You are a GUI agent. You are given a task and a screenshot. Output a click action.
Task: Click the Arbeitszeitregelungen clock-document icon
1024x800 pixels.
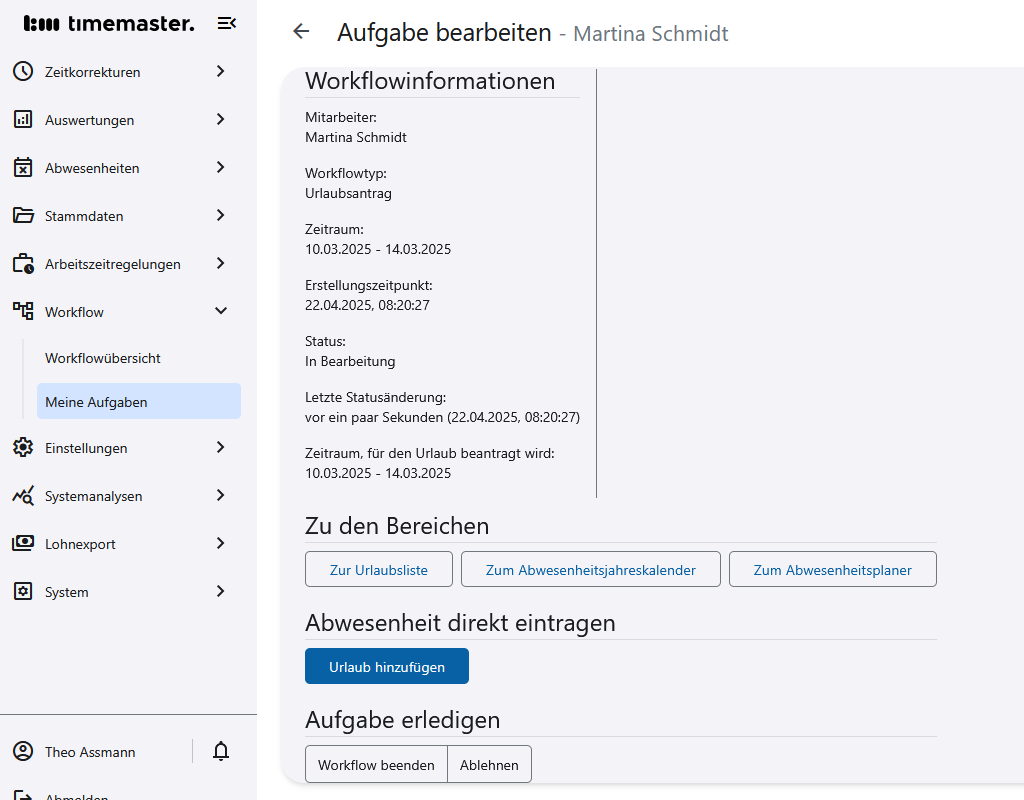22,263
